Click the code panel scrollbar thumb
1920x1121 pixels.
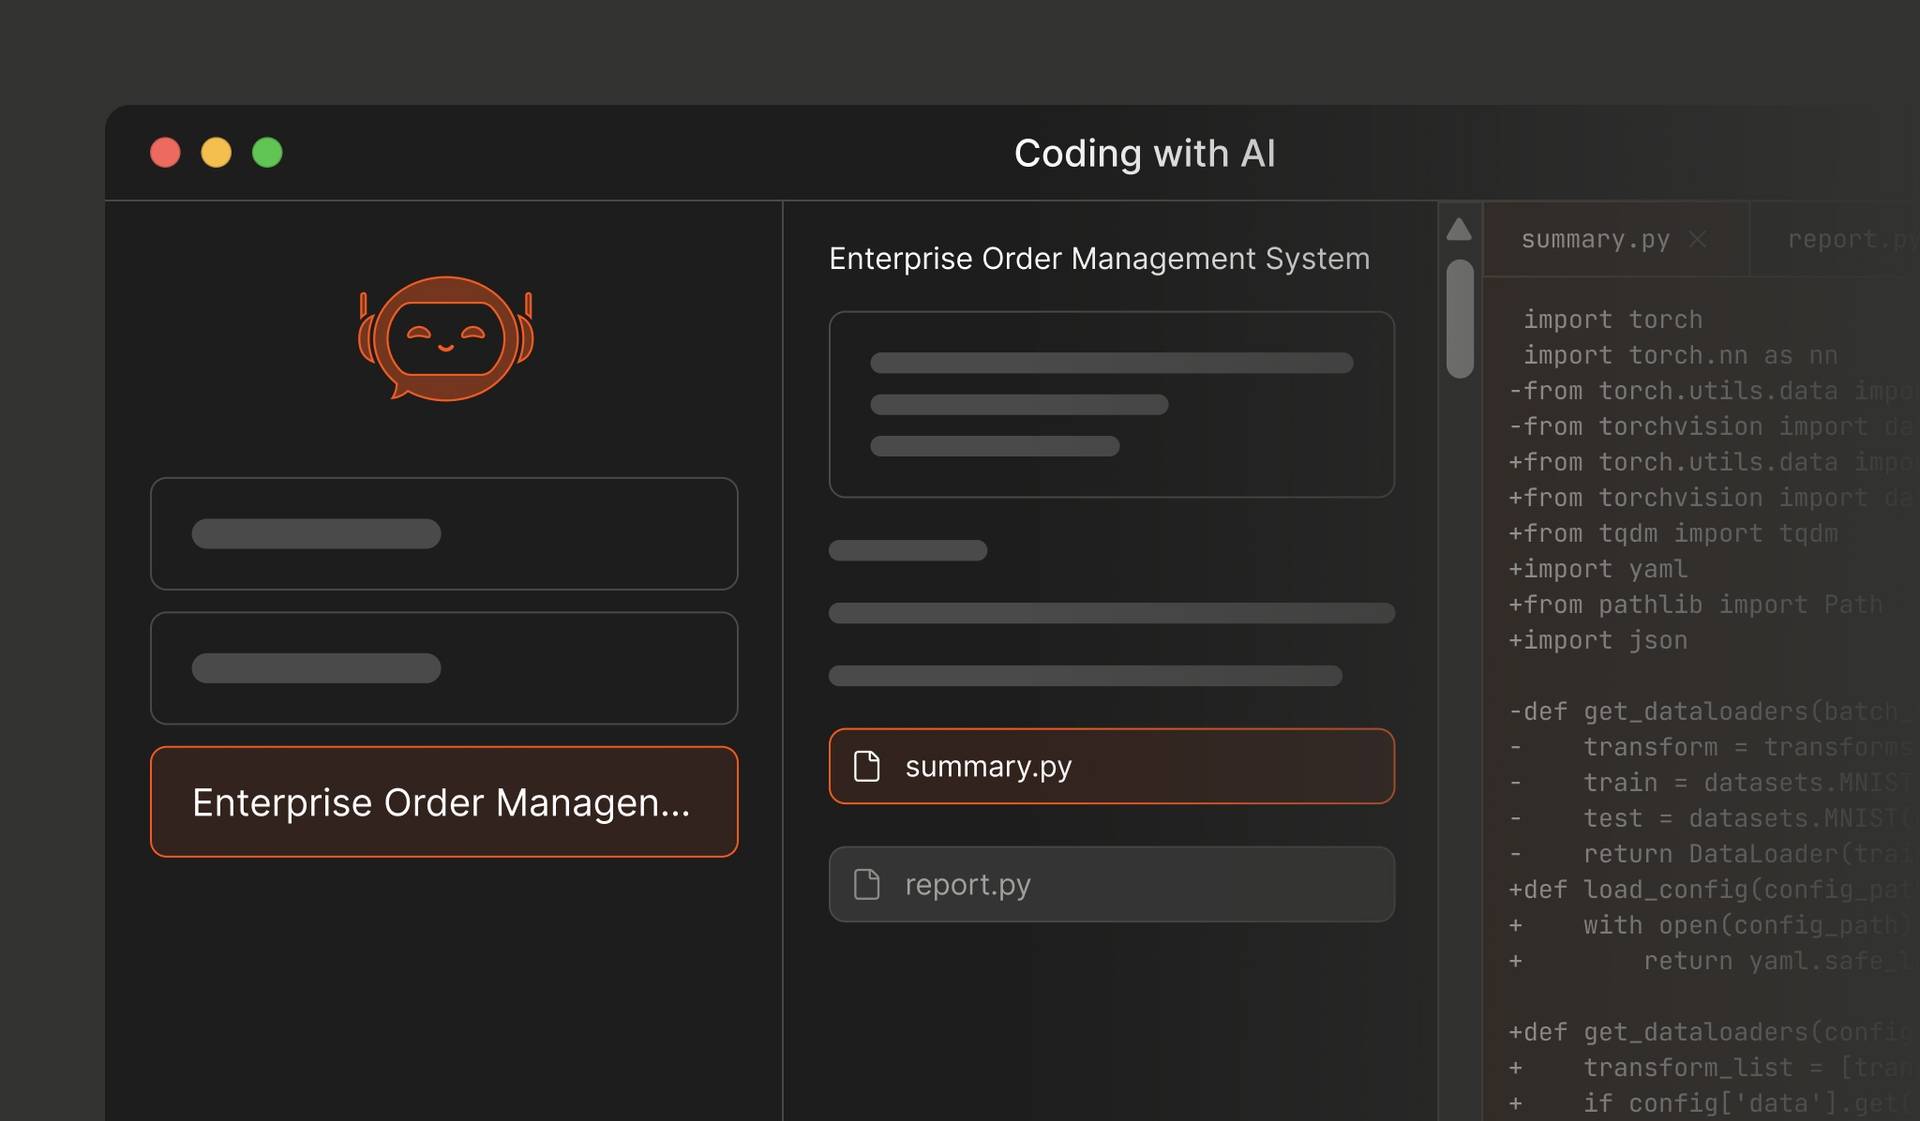1461,315
